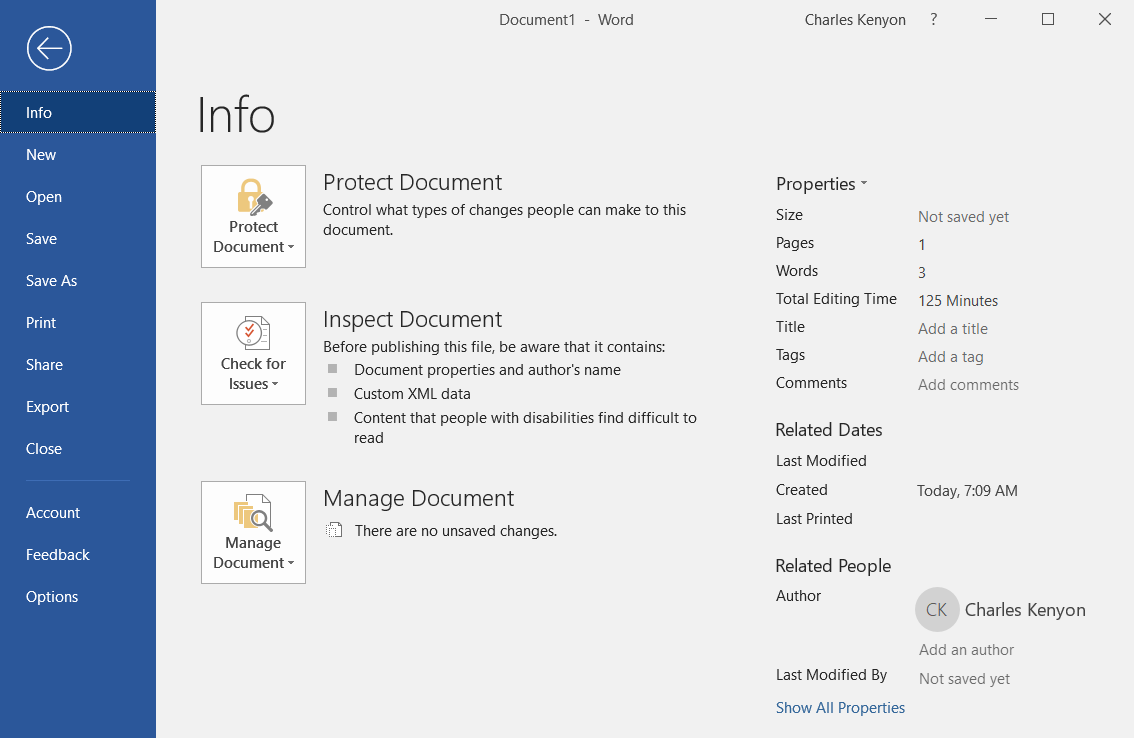Click the Add a title field
The width and height of the screenshot is (1134, 738).
point(952,328)
